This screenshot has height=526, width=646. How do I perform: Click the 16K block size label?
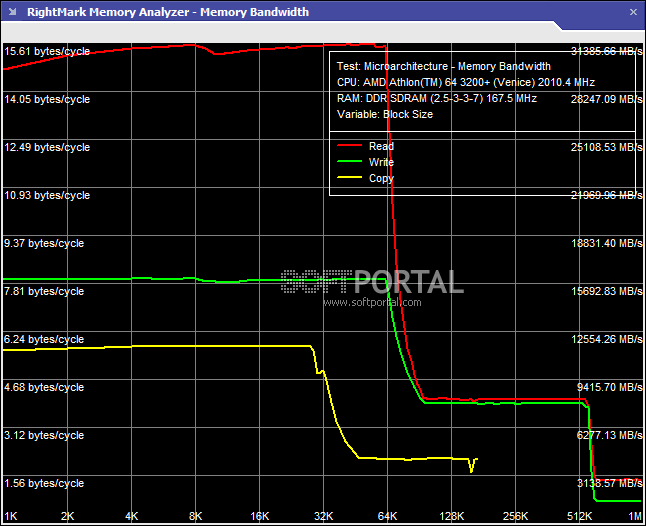pos(260,516)
